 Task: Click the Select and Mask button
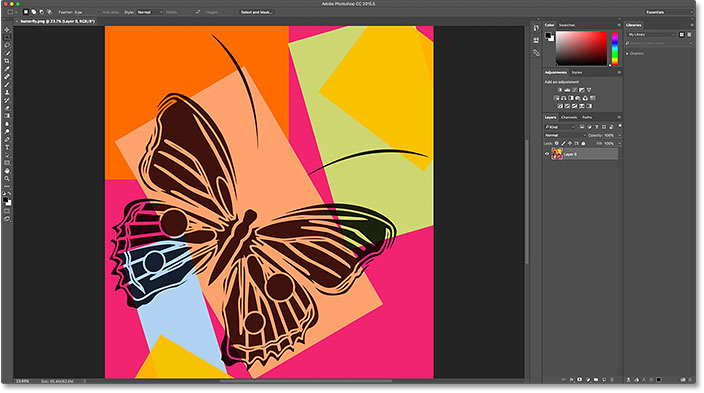(x=256, y=12)
